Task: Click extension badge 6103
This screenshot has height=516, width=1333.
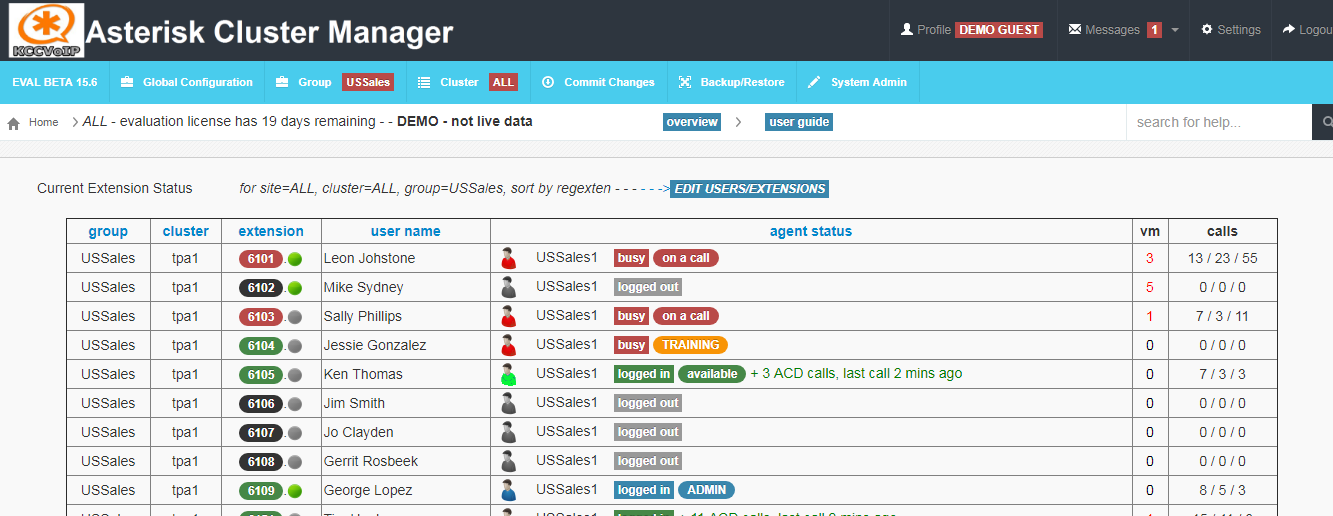Action: coord(261,317)
